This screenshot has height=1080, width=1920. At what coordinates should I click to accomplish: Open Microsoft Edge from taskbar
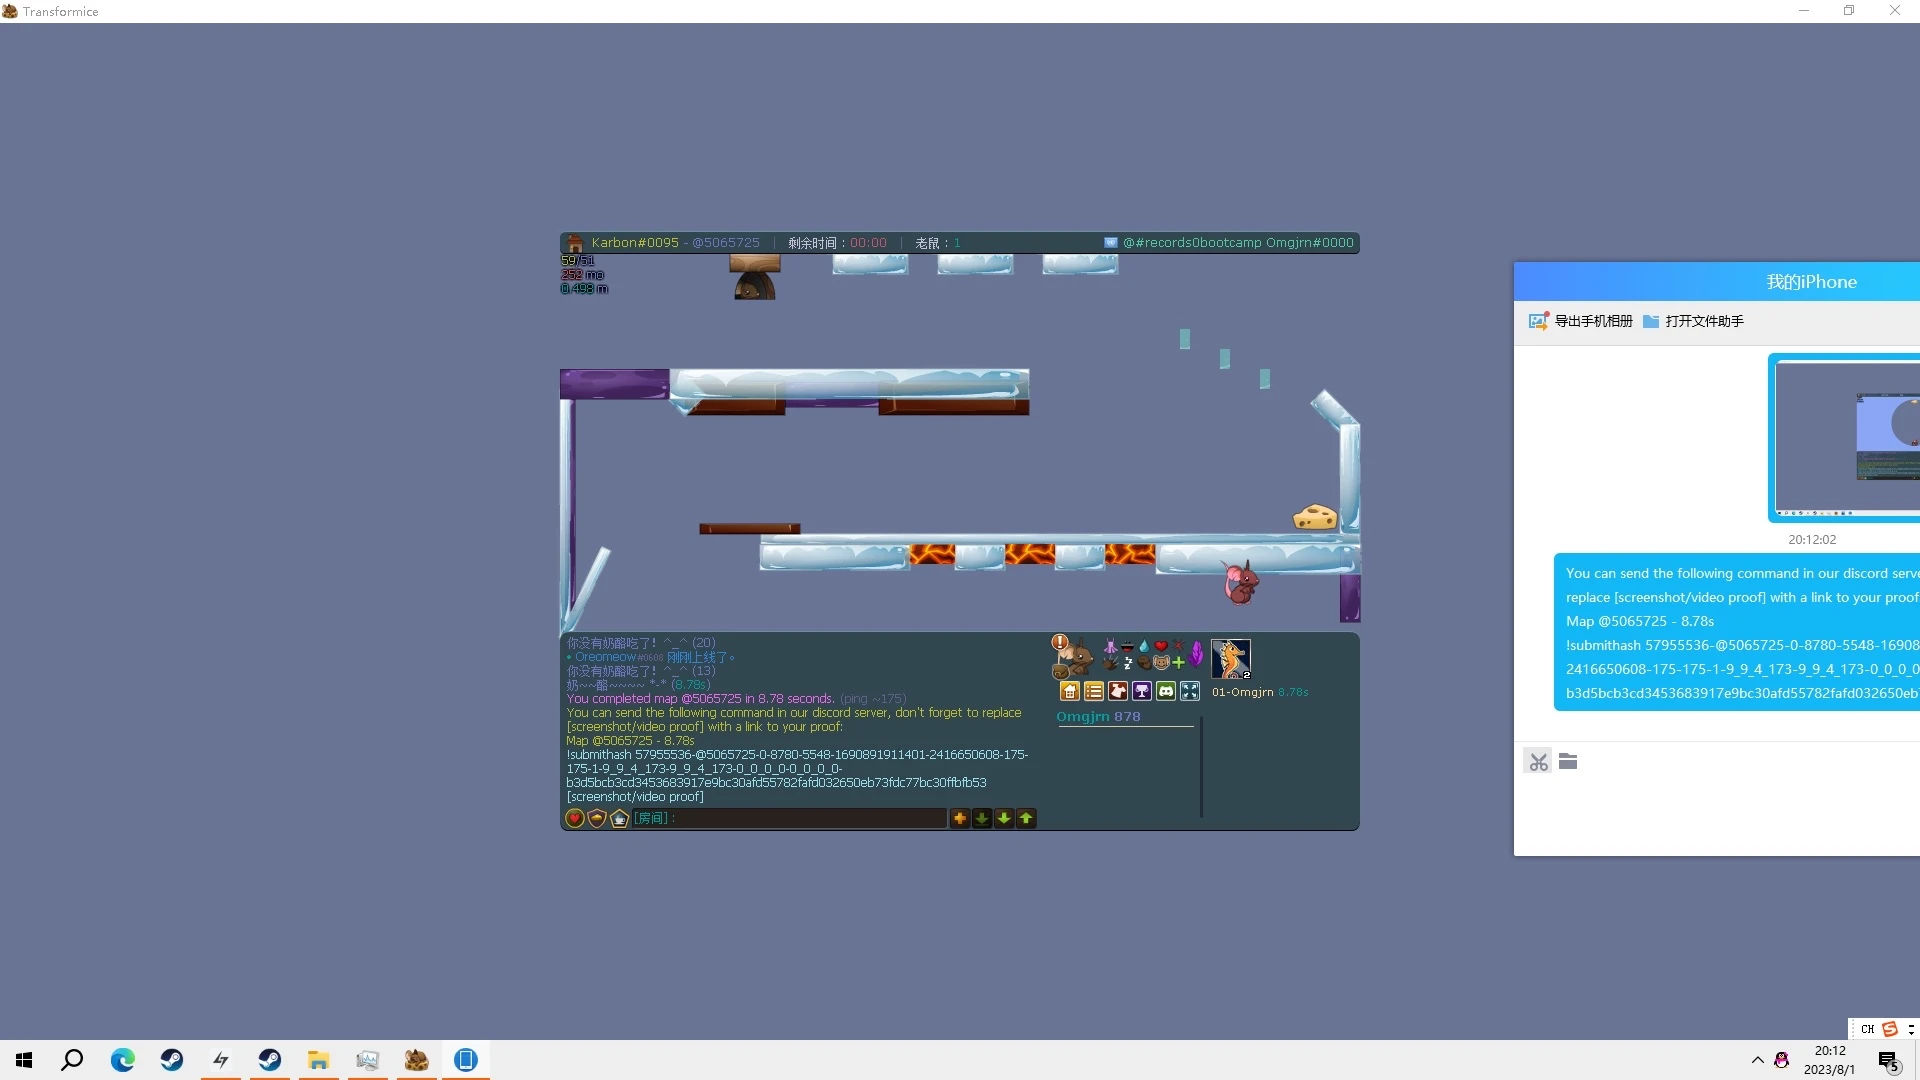pyautogui.click(x=122, y=1060)
